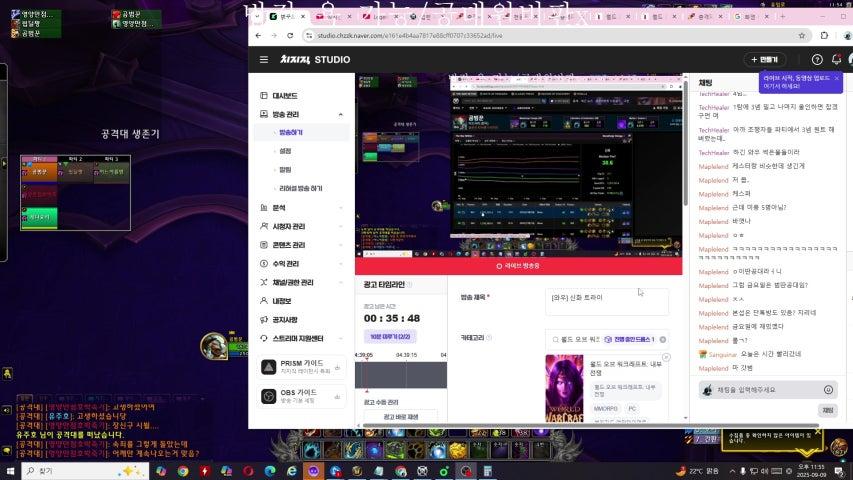Open the browser extensions puzzle icon
This screenshot has height=480, width=853.
pos(824,35)
